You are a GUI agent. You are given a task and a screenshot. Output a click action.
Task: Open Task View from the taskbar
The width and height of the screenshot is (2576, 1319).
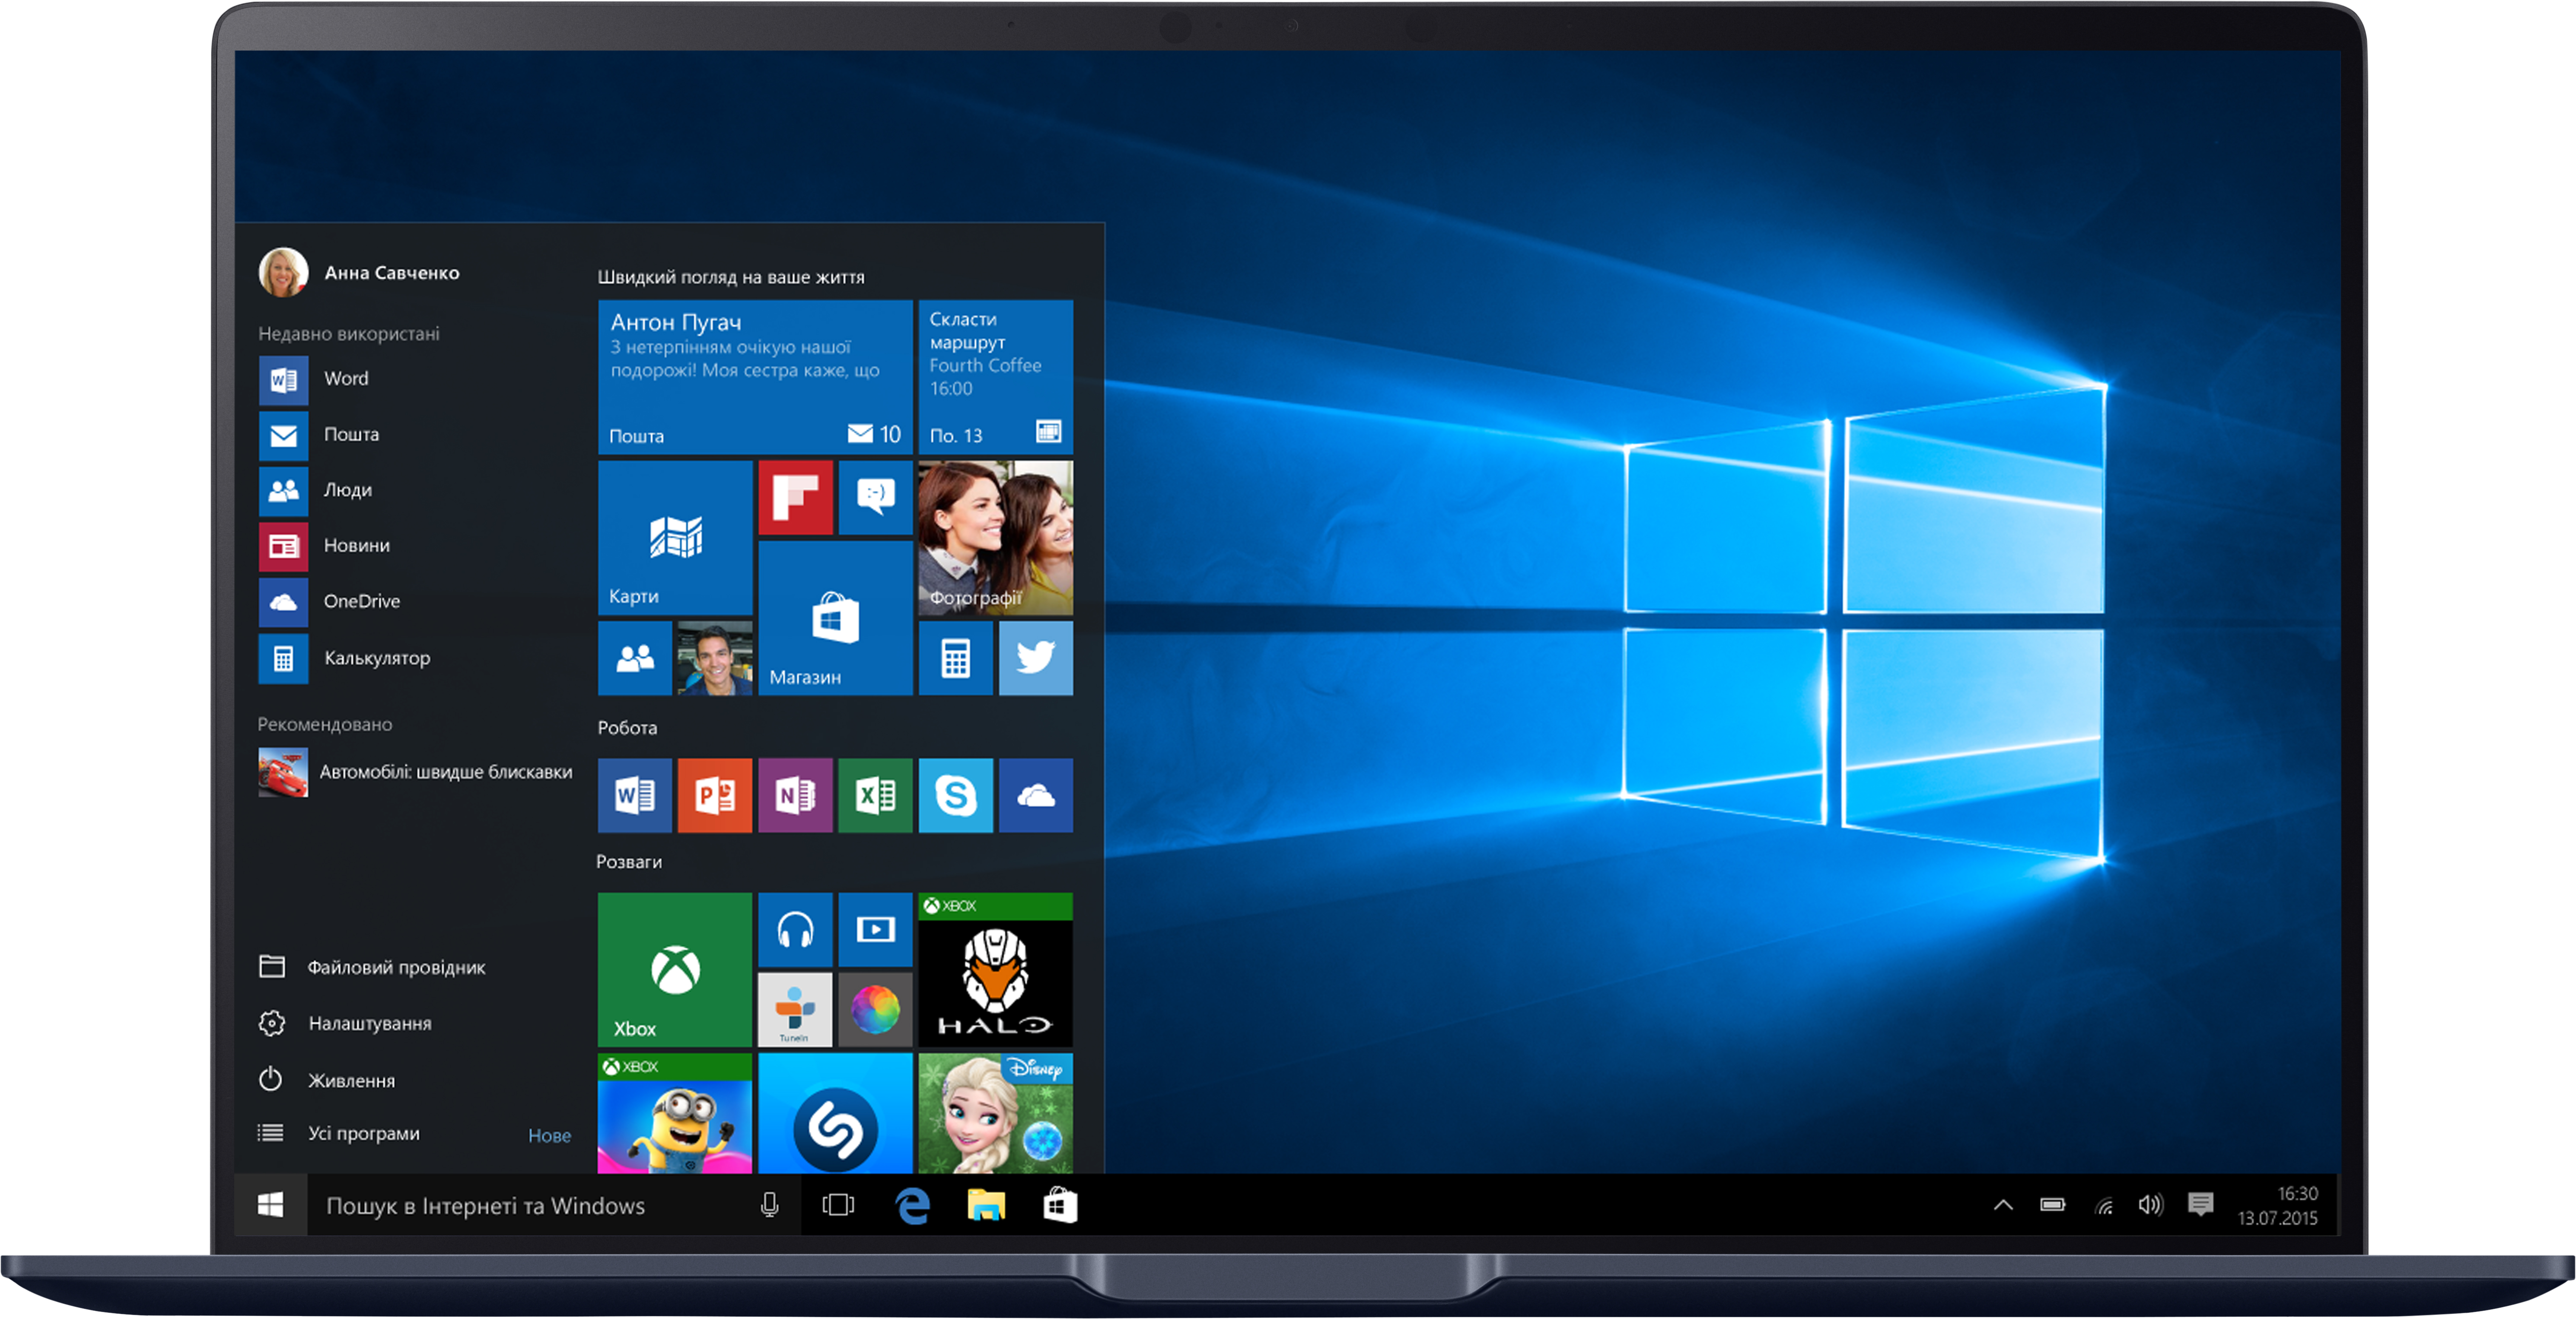pyautogui.click(x=838, y=1206)
